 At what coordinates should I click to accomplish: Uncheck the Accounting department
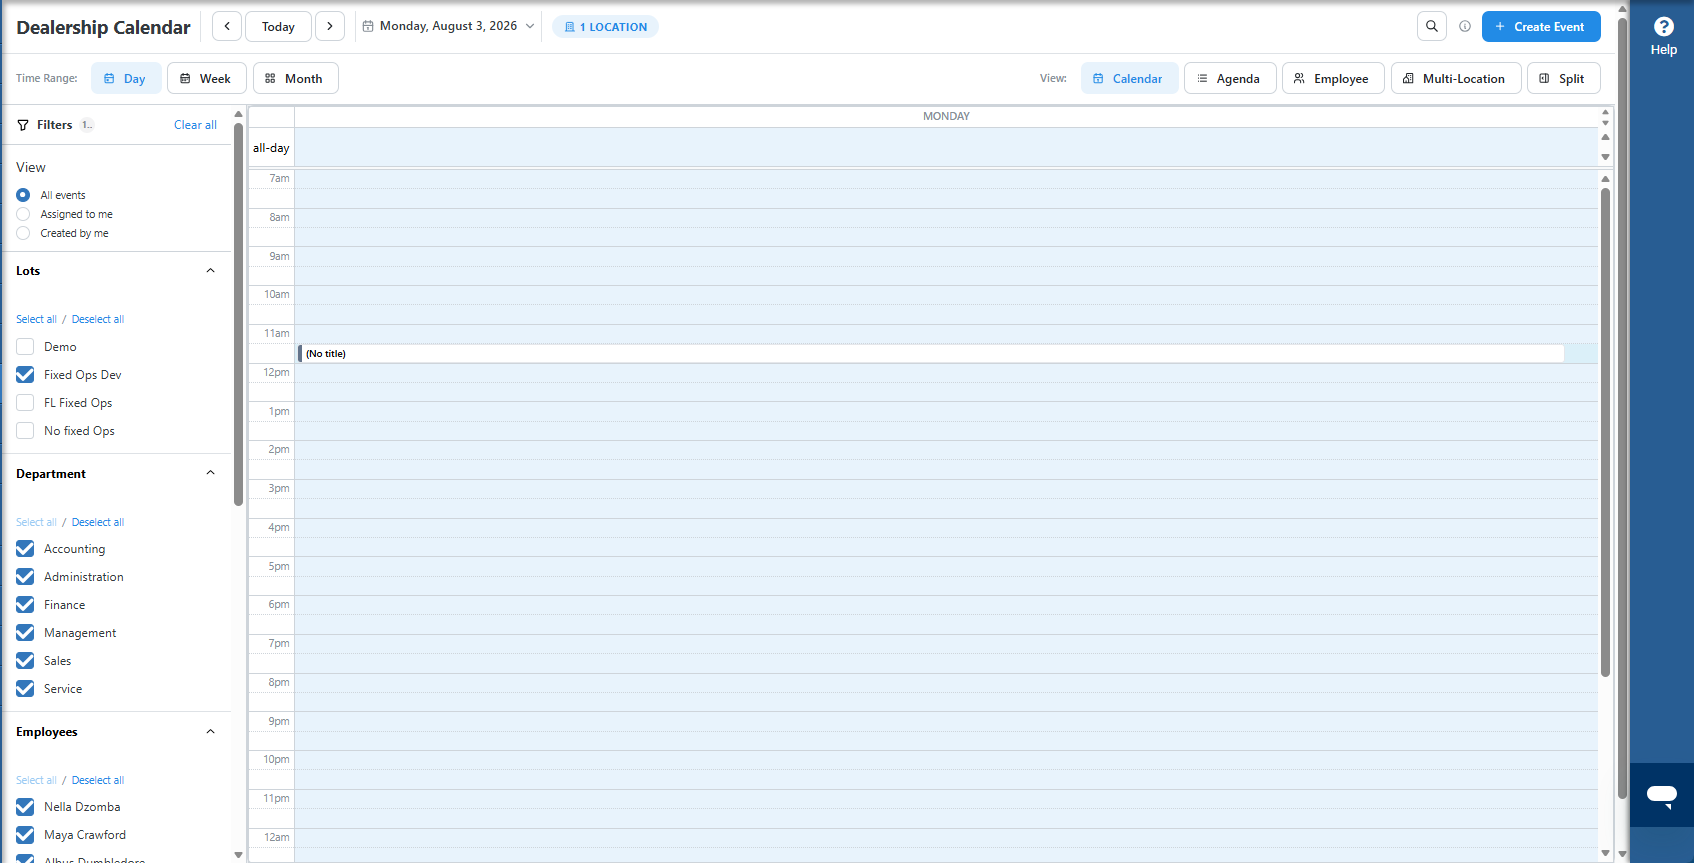click(25, 549)
